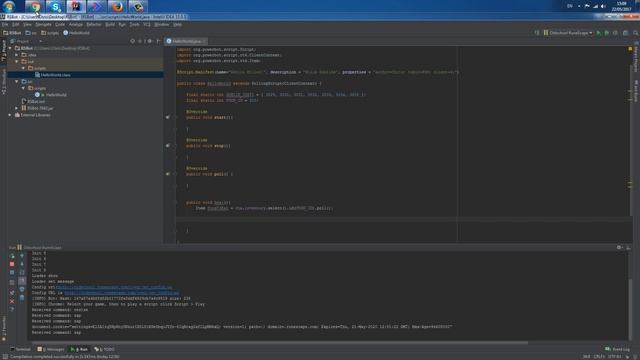This screenshot has height=360, width=640.
Task: Collapse scripts folder under out
Action: click(23, 68)
